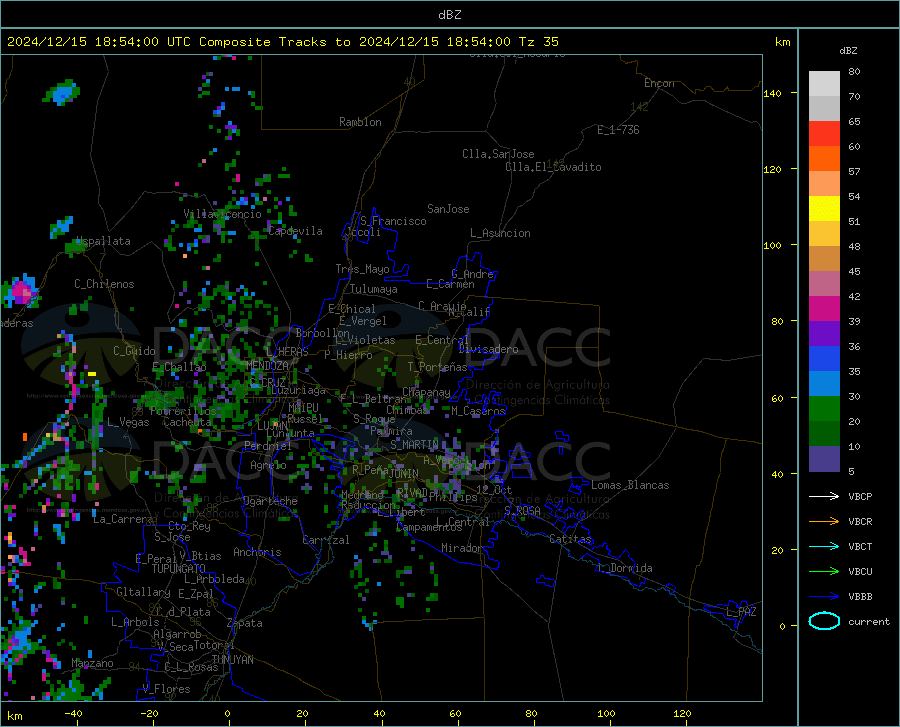The height and width of the screenshot is (727, 900).
Task: Click the L_Asuncion place label
Action: click(500, 233)
